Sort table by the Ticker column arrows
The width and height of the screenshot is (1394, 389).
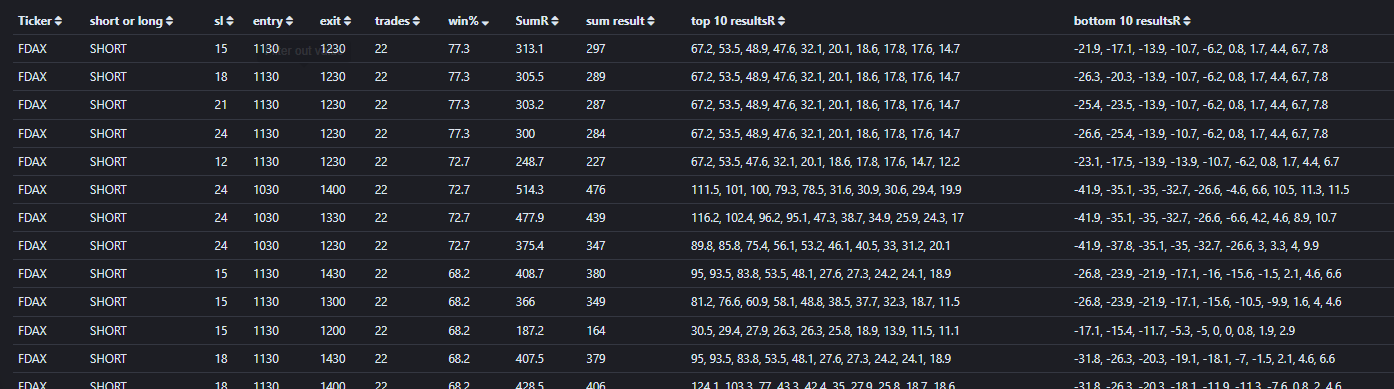[58, 21]
